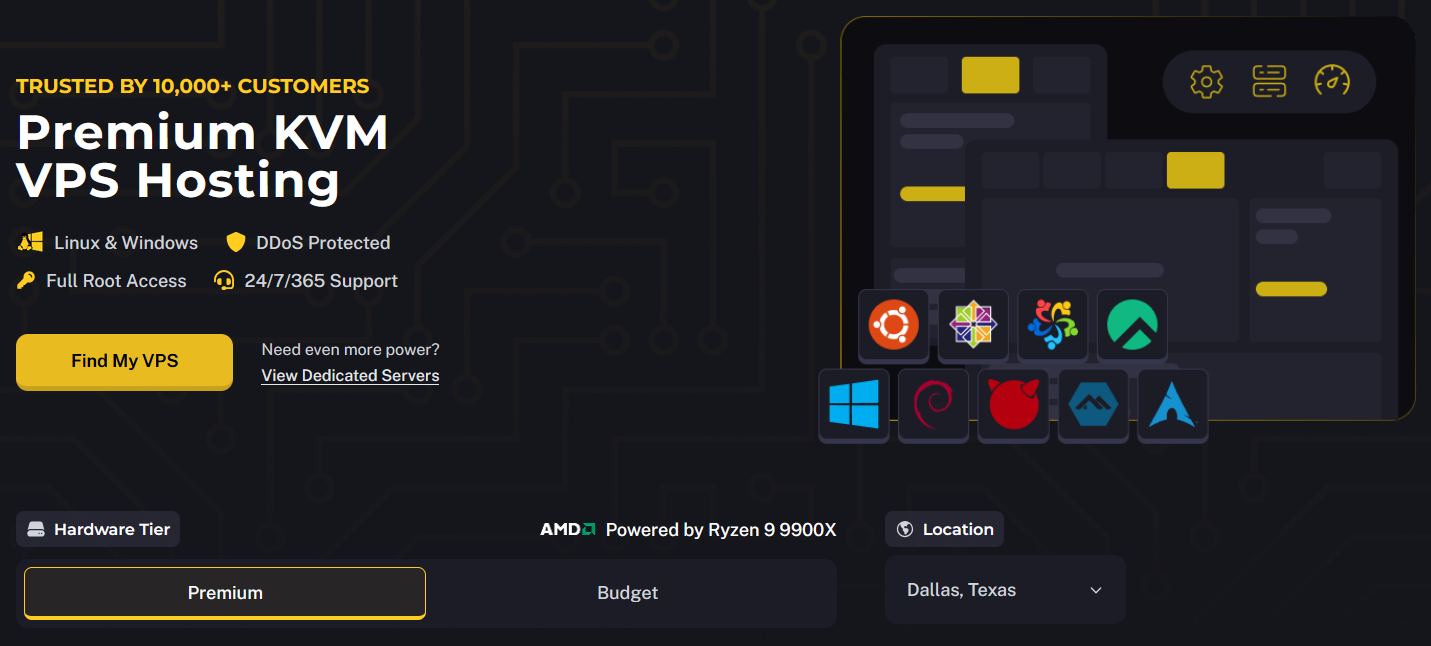This screenshot has width=1431, height=646.
Task: Click the Linux & Windows feature icon
Action: tap(30, 243)
